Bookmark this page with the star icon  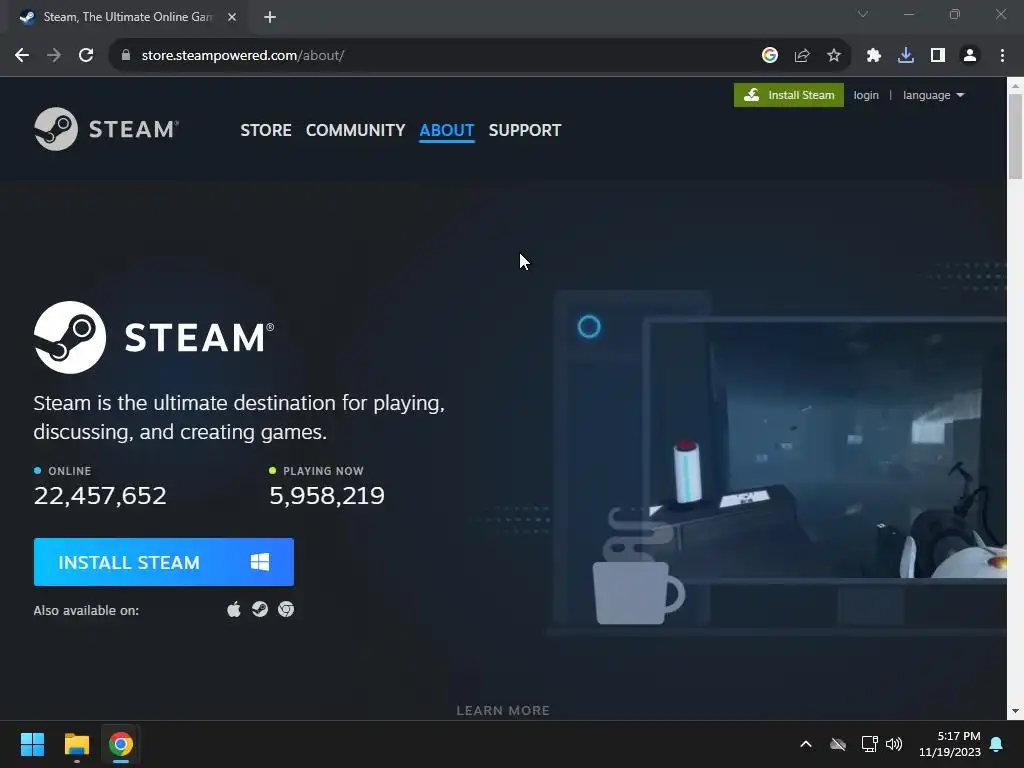(834, 56)
